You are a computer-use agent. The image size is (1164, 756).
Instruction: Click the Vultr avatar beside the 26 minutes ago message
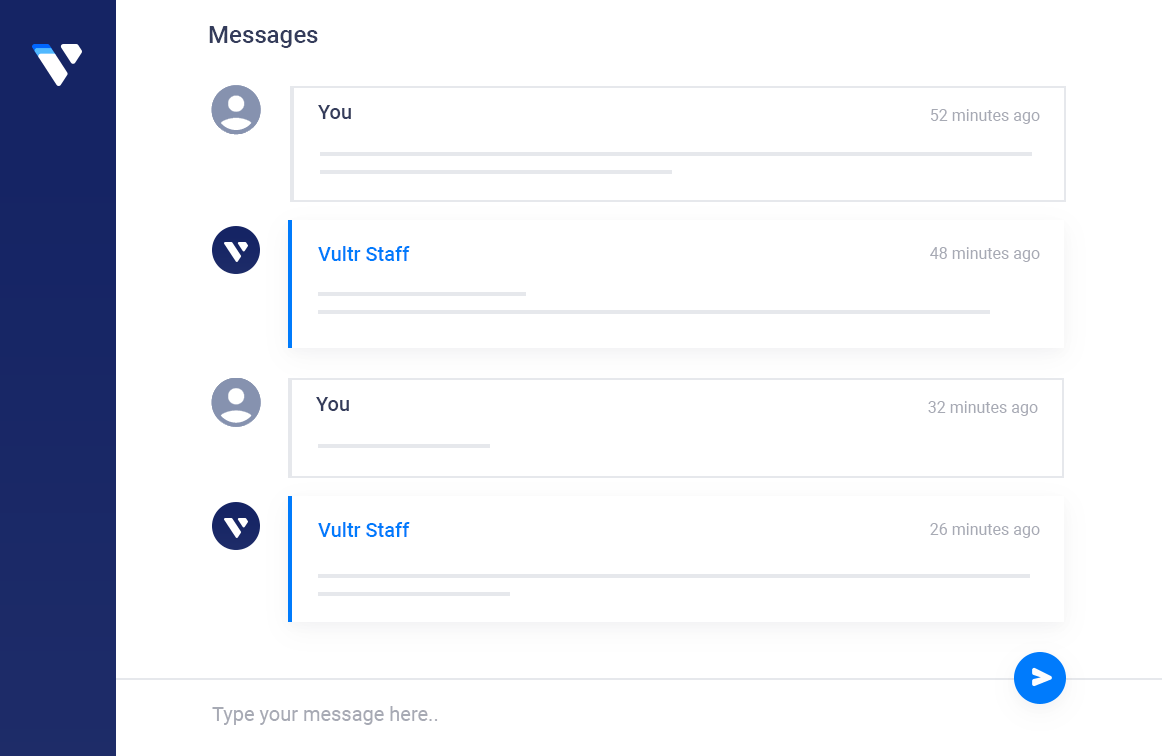tap(236, 526)
